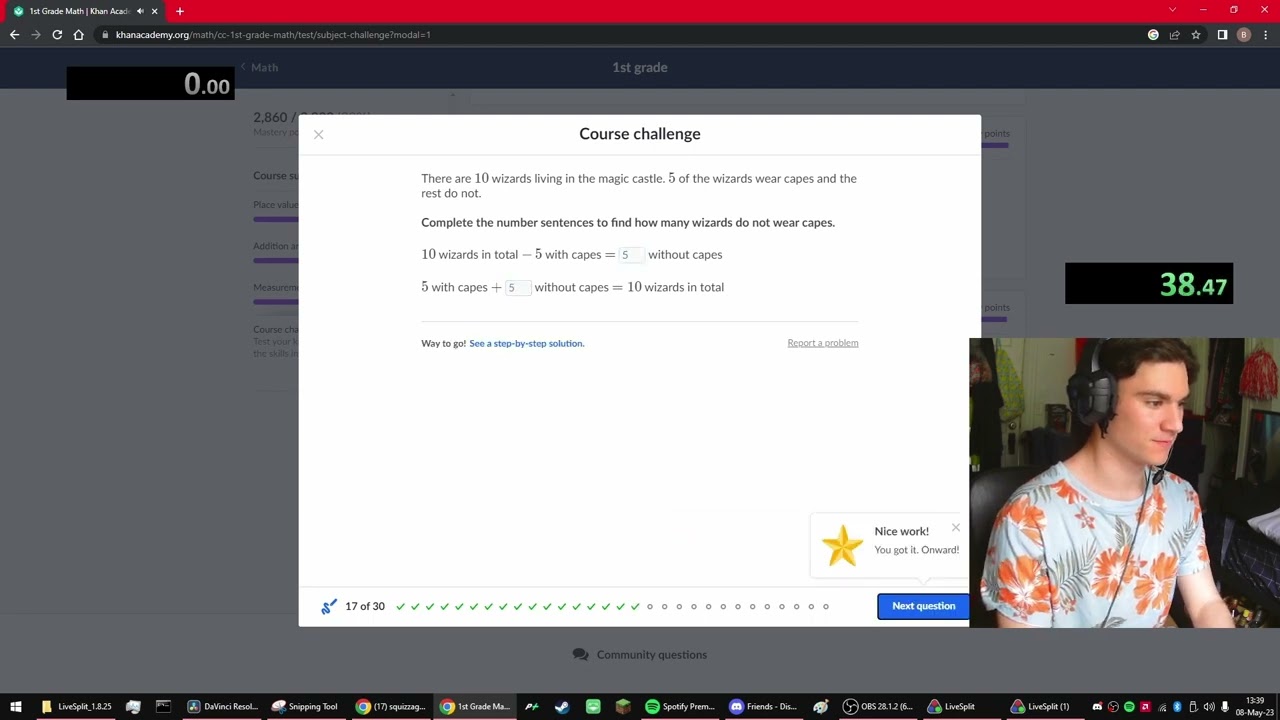1280x720 pixels.
Task: Open the step-by-step solution link
Action: coord(526,343)
